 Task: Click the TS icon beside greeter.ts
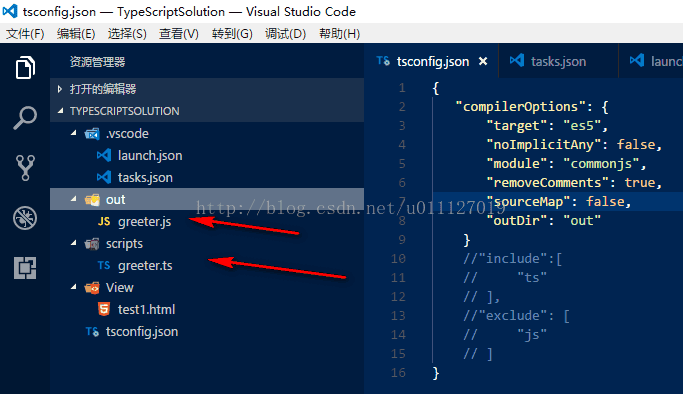point(104,266)
